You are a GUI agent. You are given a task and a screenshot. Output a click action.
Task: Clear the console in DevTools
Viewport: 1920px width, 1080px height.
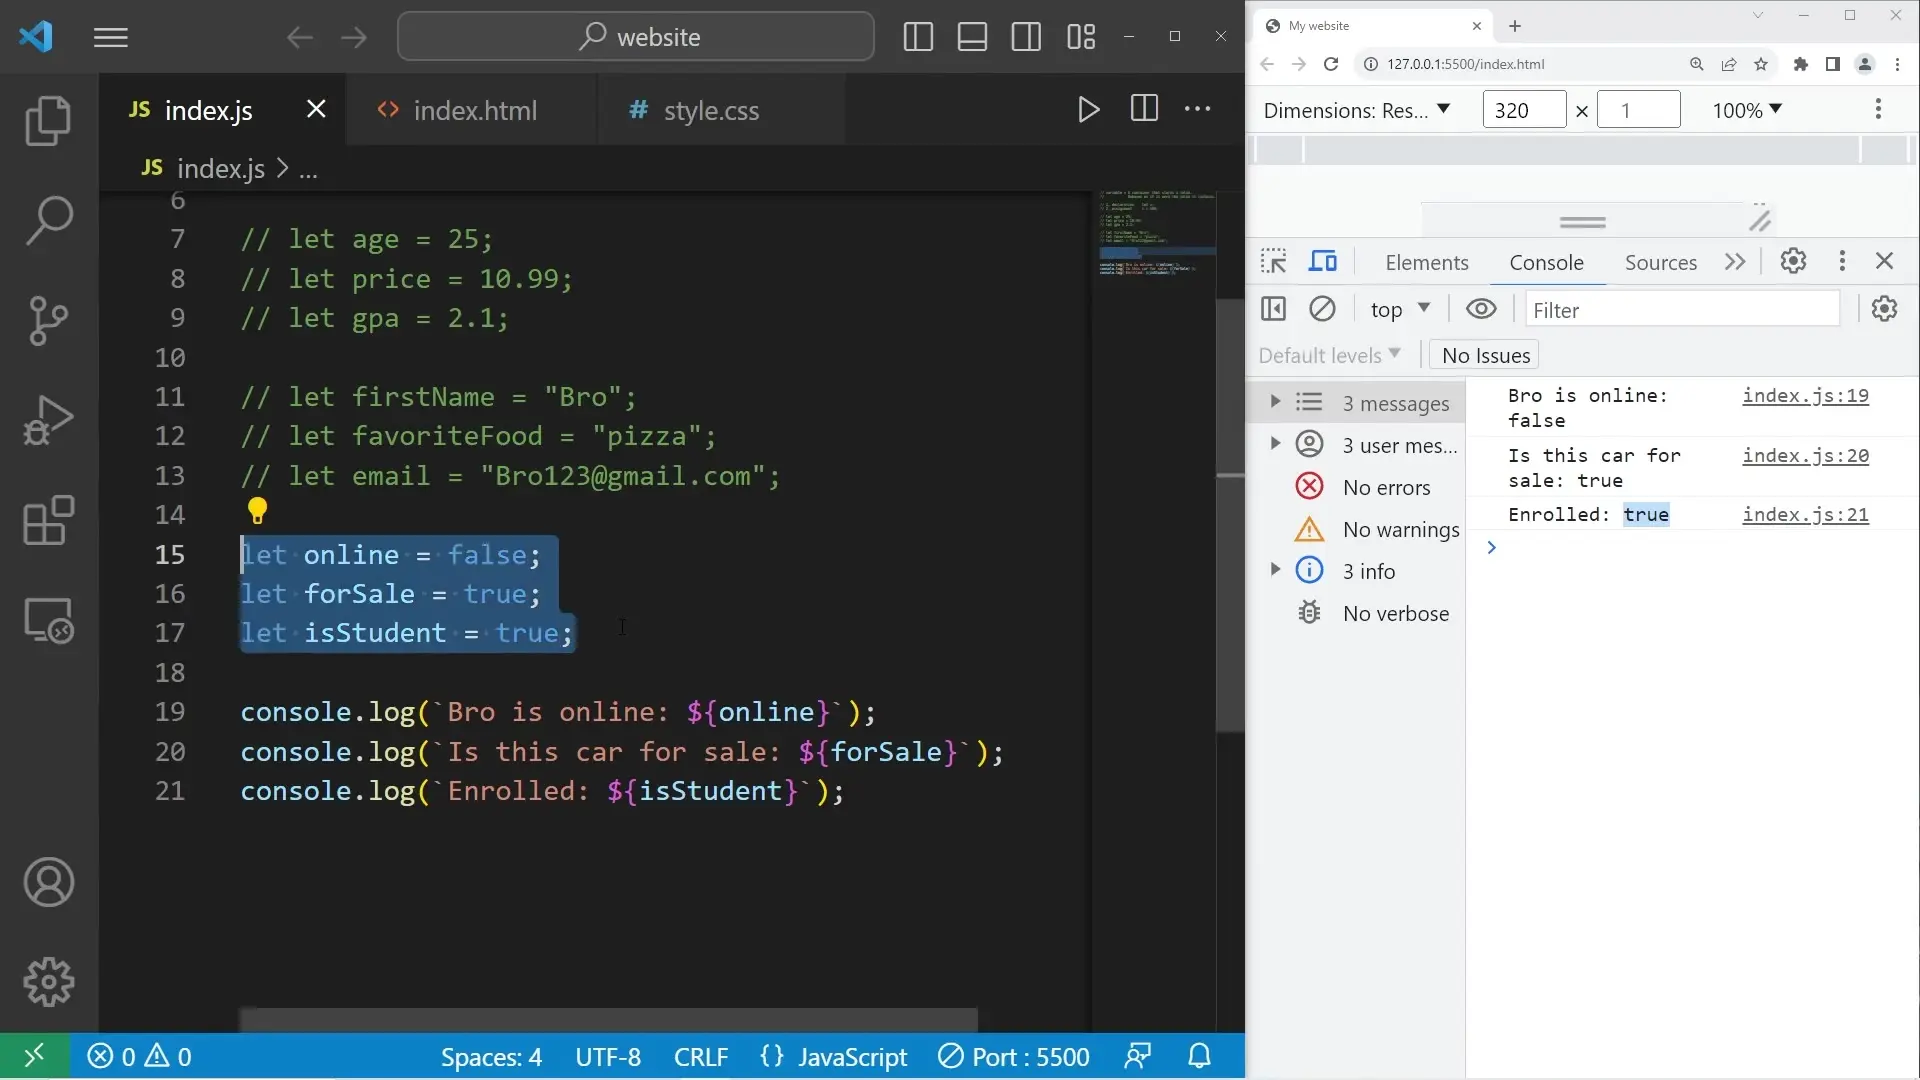coord(1322,309)
